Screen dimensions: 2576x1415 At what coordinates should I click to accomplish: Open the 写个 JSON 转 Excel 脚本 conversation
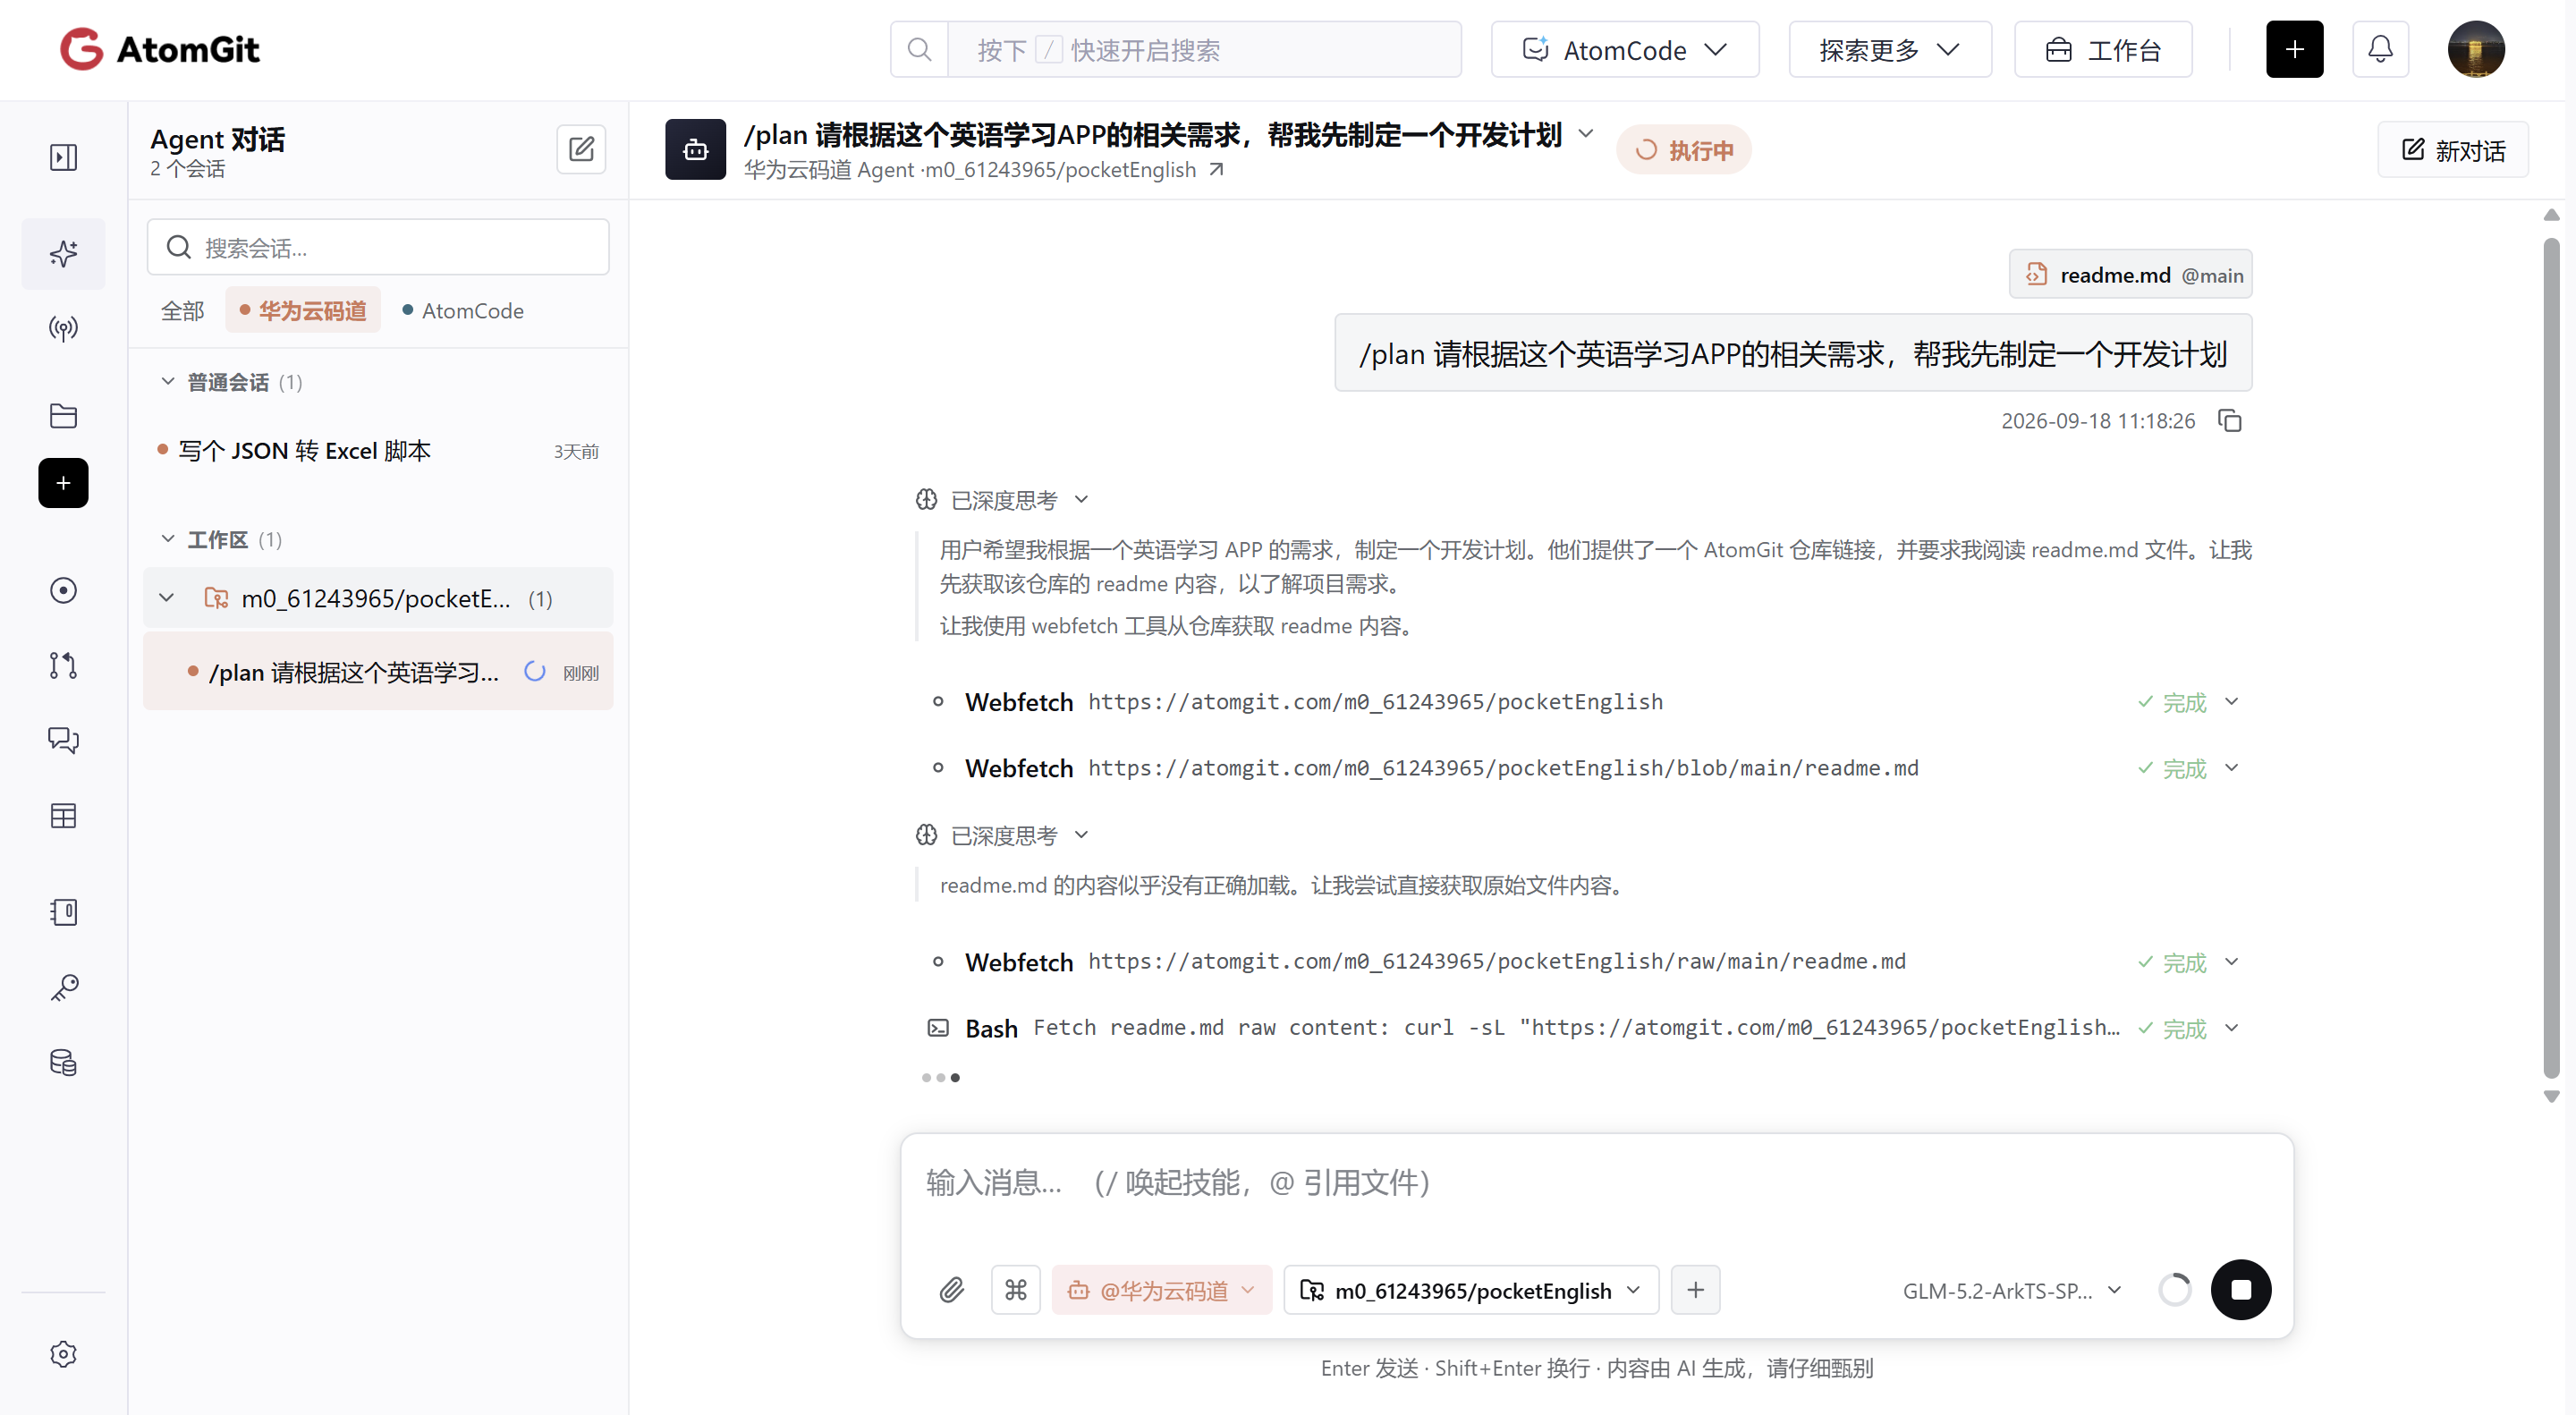(378, 451)
